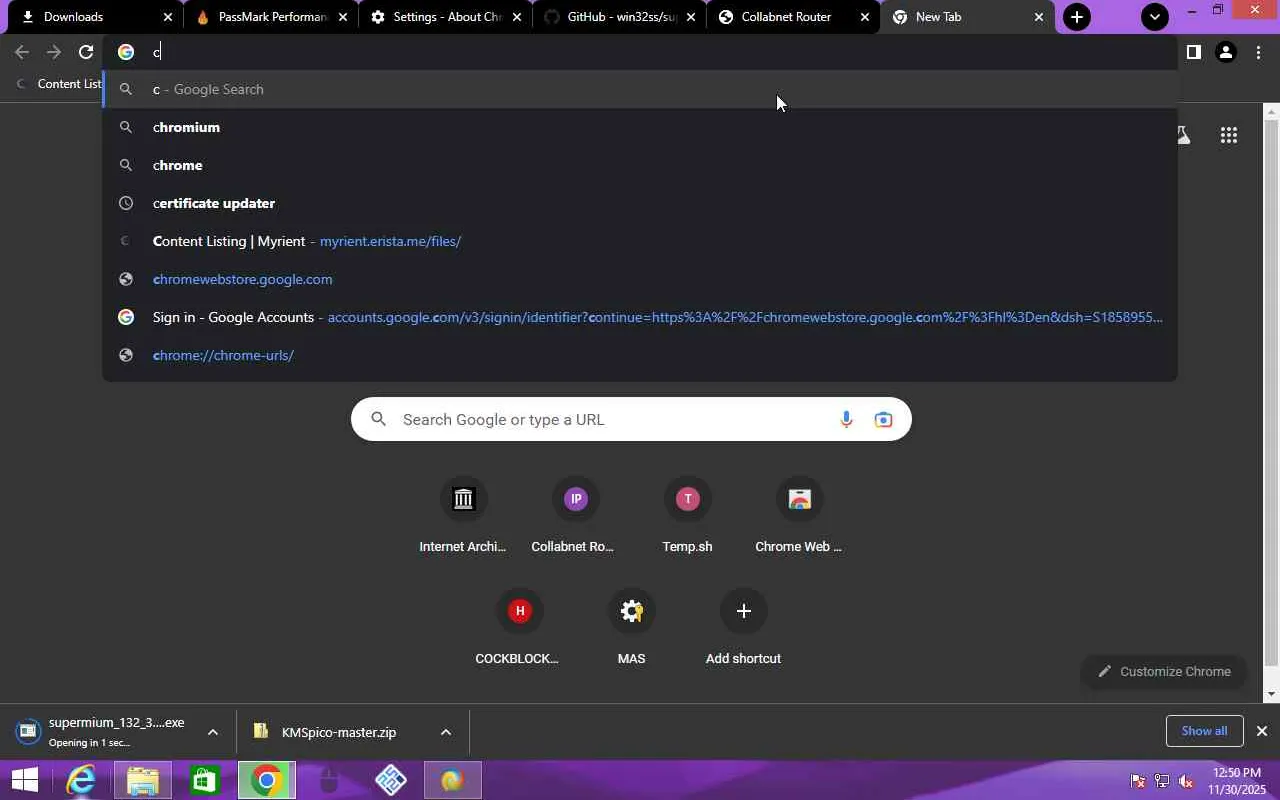Open the flagged notification tray icon
Viewport: 1280px width, 800px height.
click(1138, 781)
